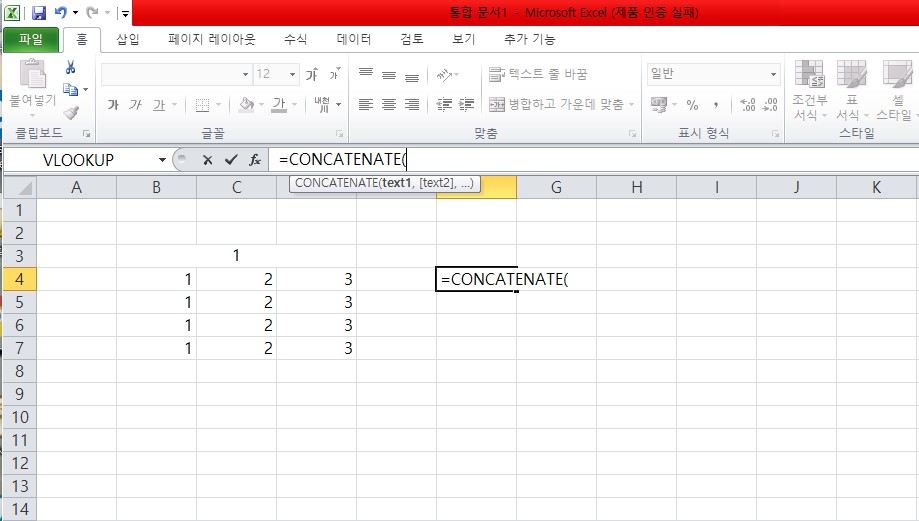Switch to the 홈 tab

click(x=81, y=39)
